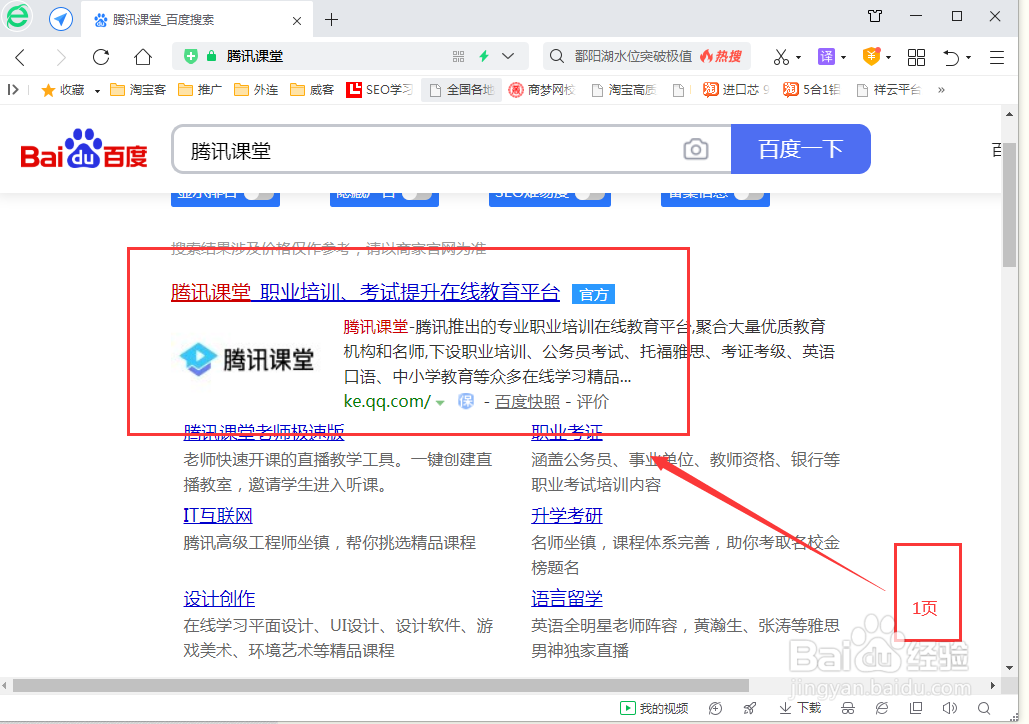Open the hamburger main menu
This screenshot has height=724, width=1029.
(997, 57)
